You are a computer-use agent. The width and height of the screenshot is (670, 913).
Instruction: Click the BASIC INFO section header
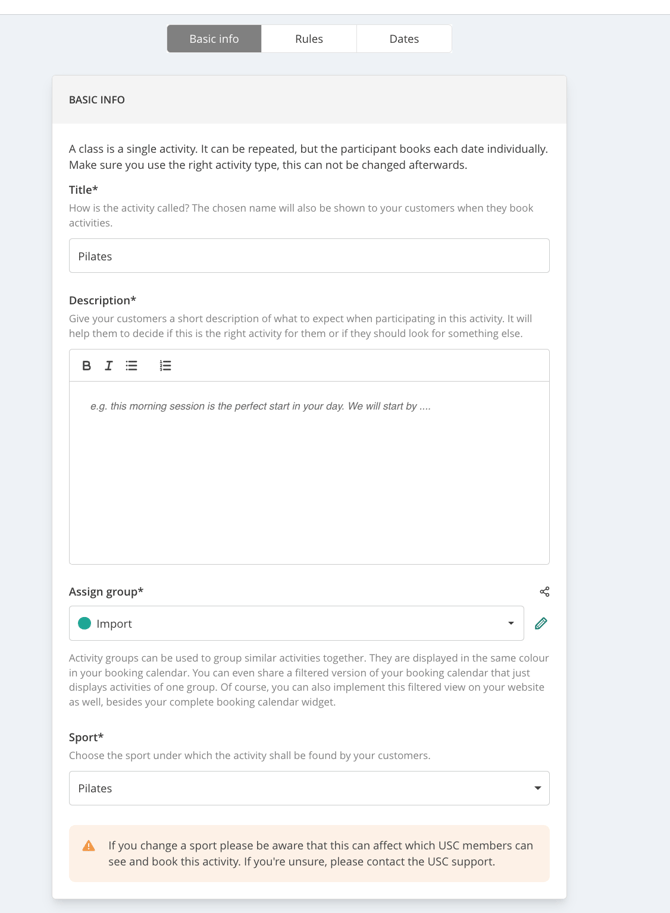tap(97, 100)
